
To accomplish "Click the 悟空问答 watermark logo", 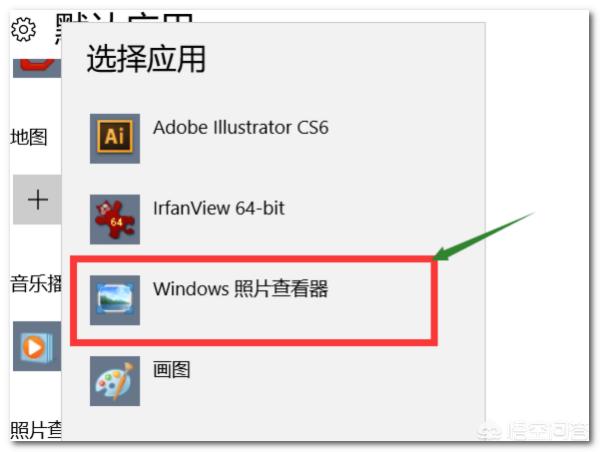I will pos(532,431).
